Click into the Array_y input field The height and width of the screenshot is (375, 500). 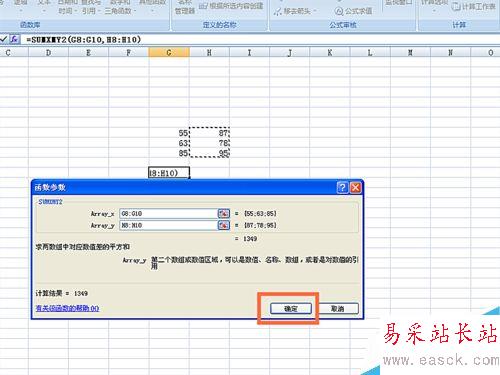pyautogui.click(x=168, y=225)
